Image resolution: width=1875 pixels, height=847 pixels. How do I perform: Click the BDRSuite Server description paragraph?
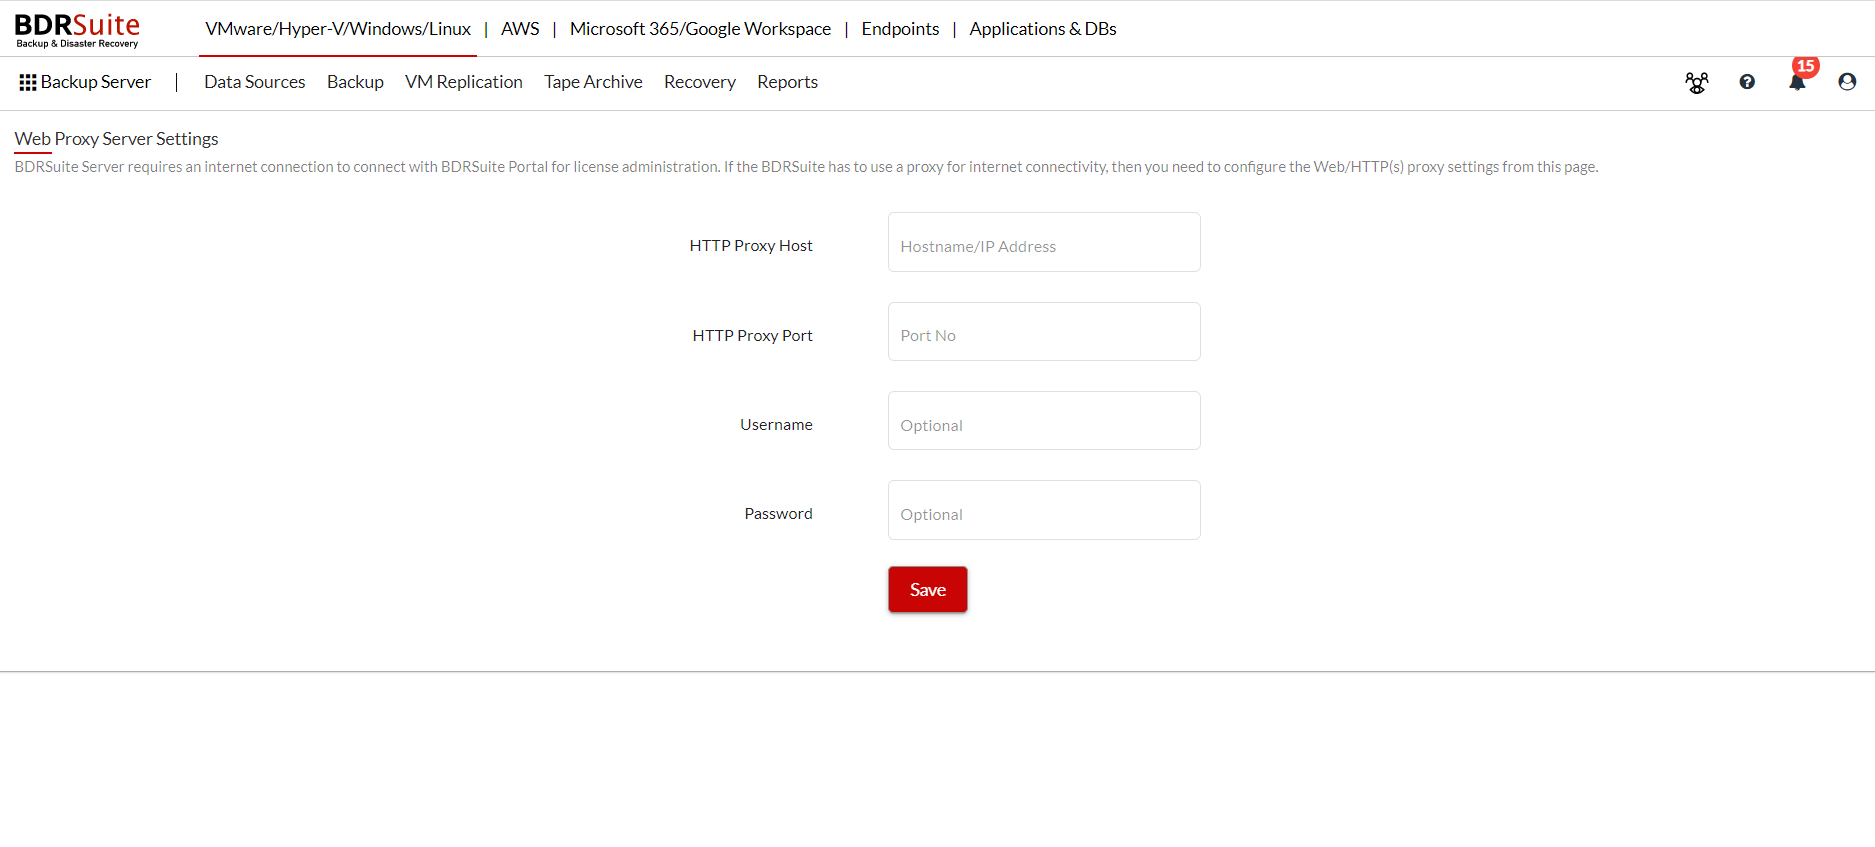806,167
